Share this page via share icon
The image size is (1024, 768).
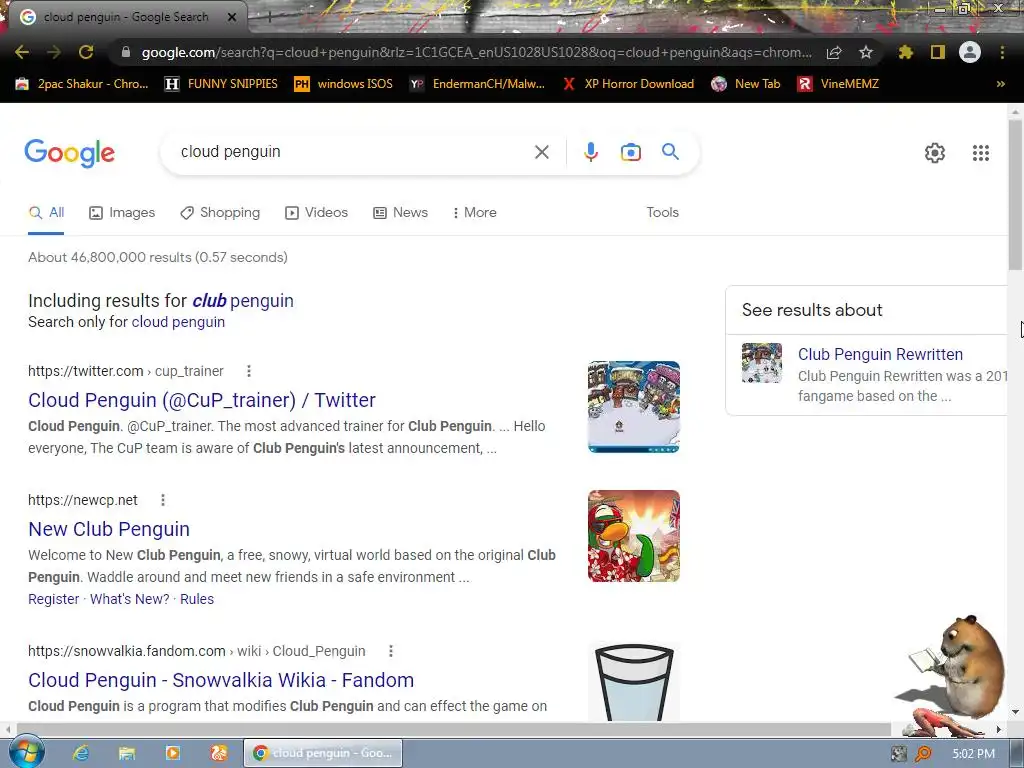[834, 52]
